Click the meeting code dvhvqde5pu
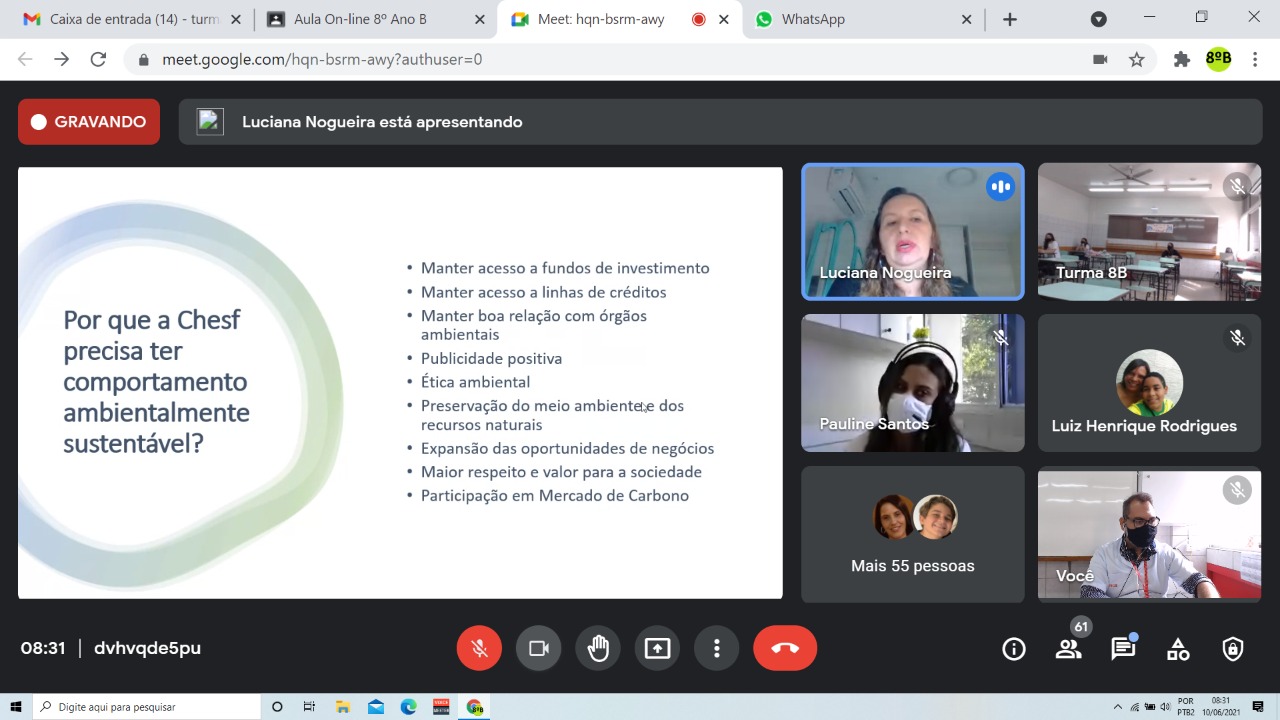 tap(147, 648)
